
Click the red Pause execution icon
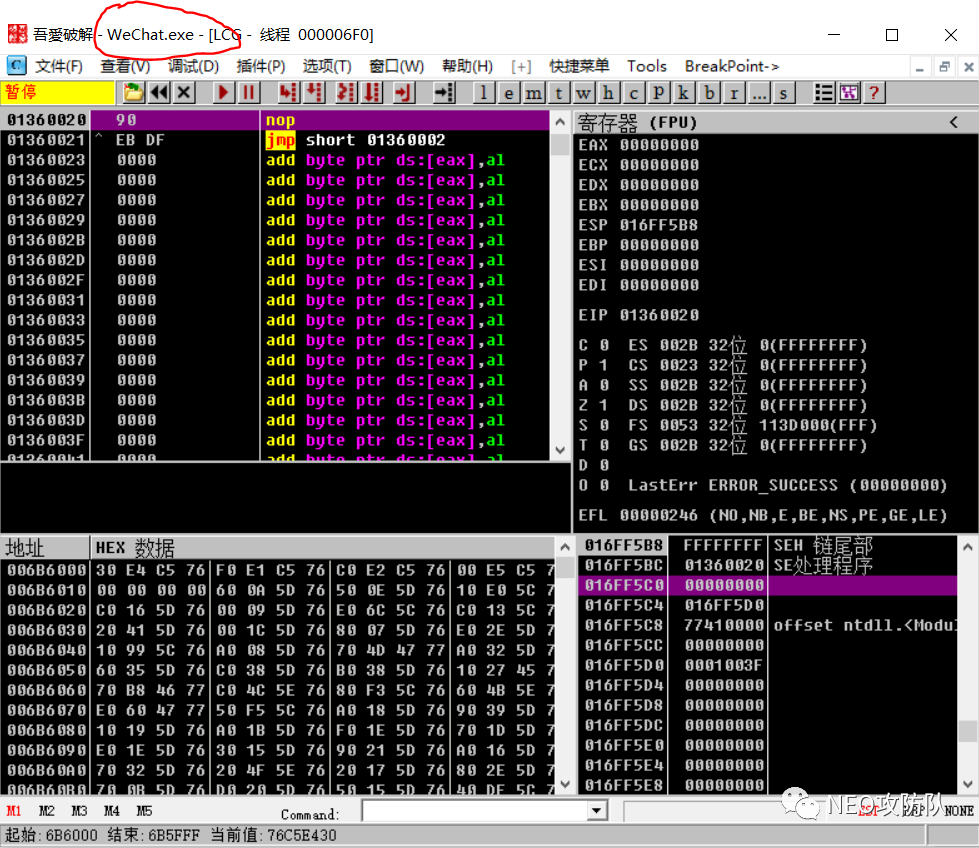point(248,93)
